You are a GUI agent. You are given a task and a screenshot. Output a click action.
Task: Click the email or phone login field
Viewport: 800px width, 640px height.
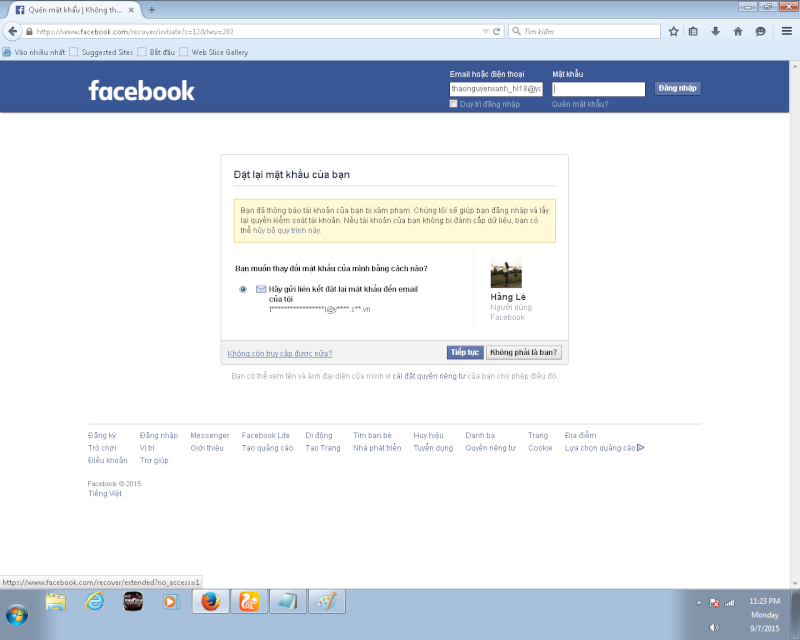tap(496, 89)
